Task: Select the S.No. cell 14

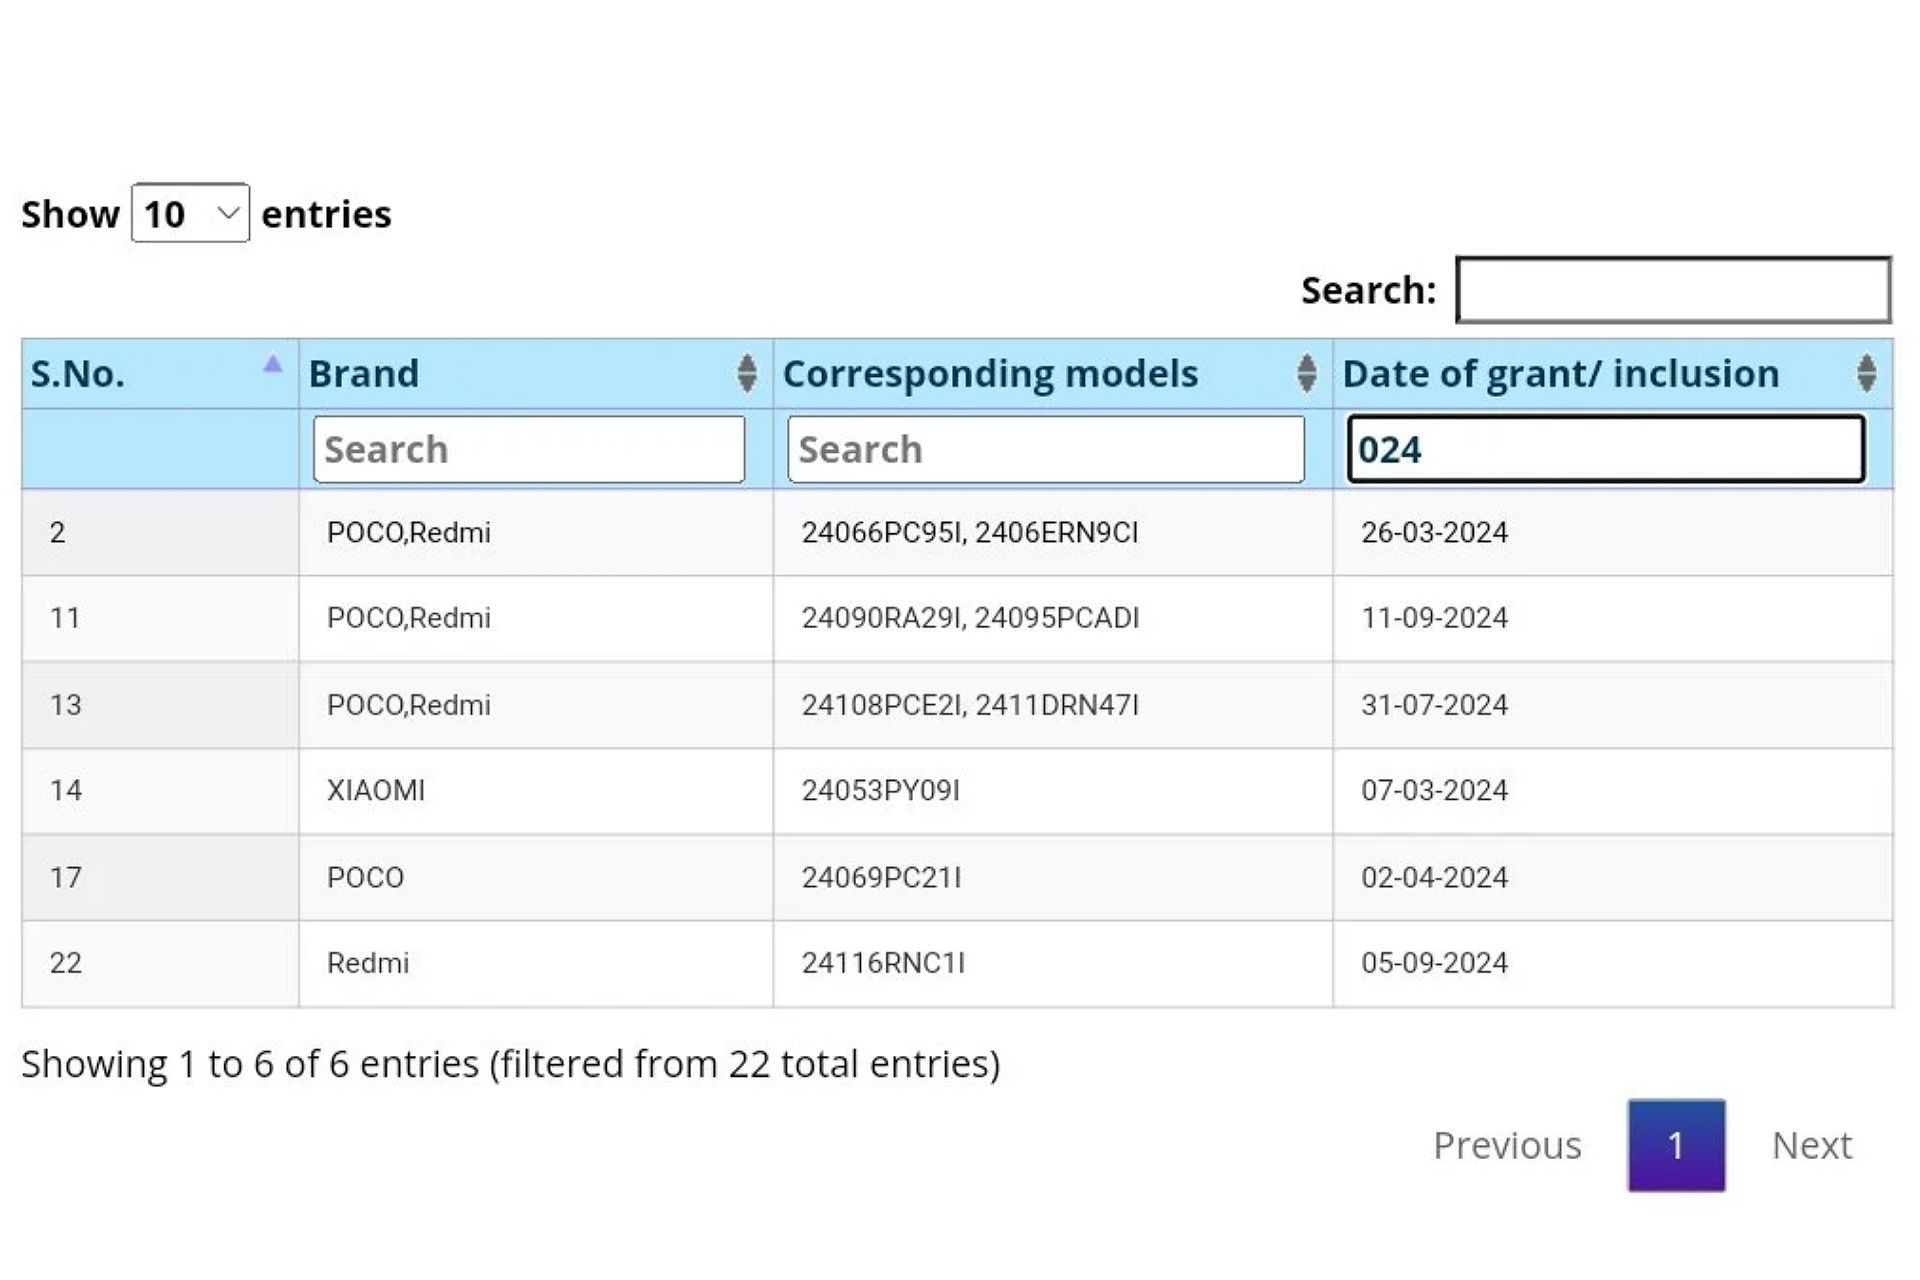Action: pos(160,791)
